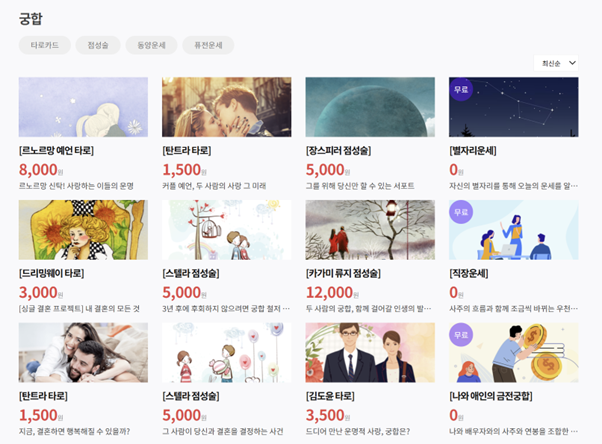Viewport: 602px width, 444px height.
Task: Select the 퓨전운세 filter chip
Action: point(208,45)
